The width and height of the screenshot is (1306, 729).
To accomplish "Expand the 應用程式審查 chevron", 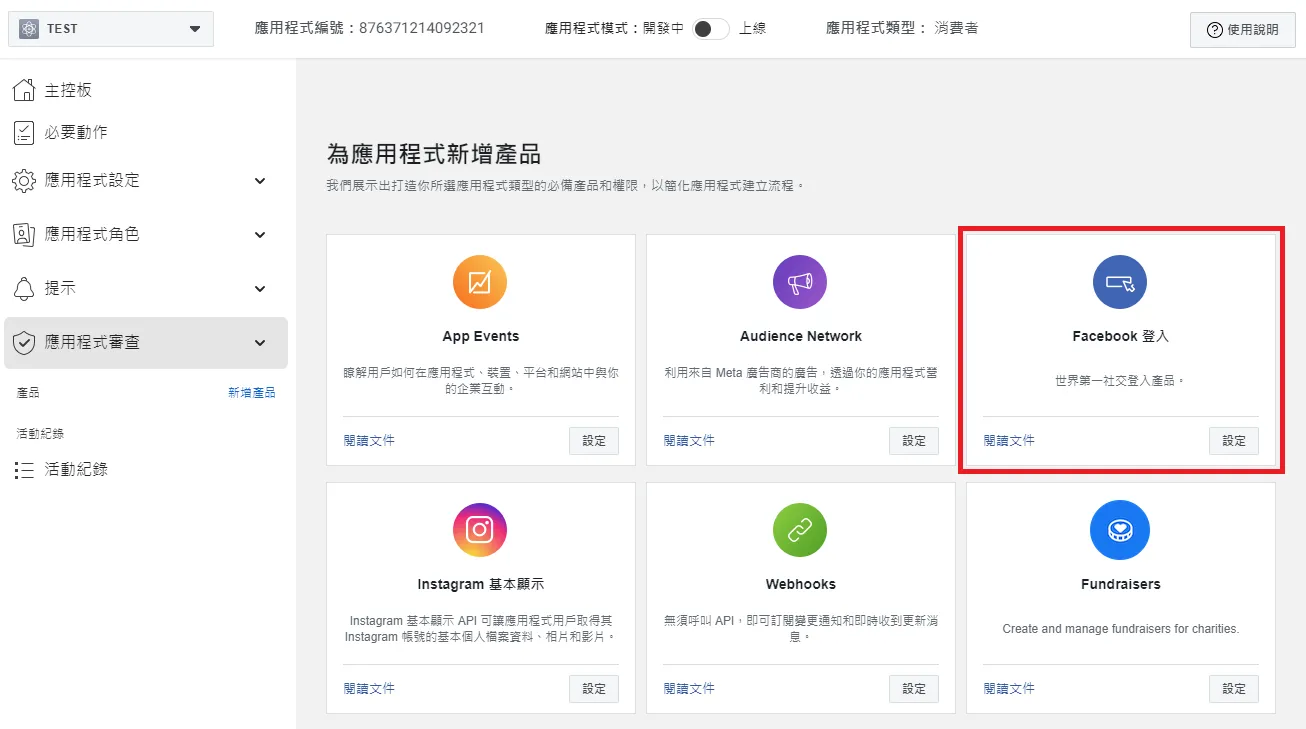I will [260, 343].
